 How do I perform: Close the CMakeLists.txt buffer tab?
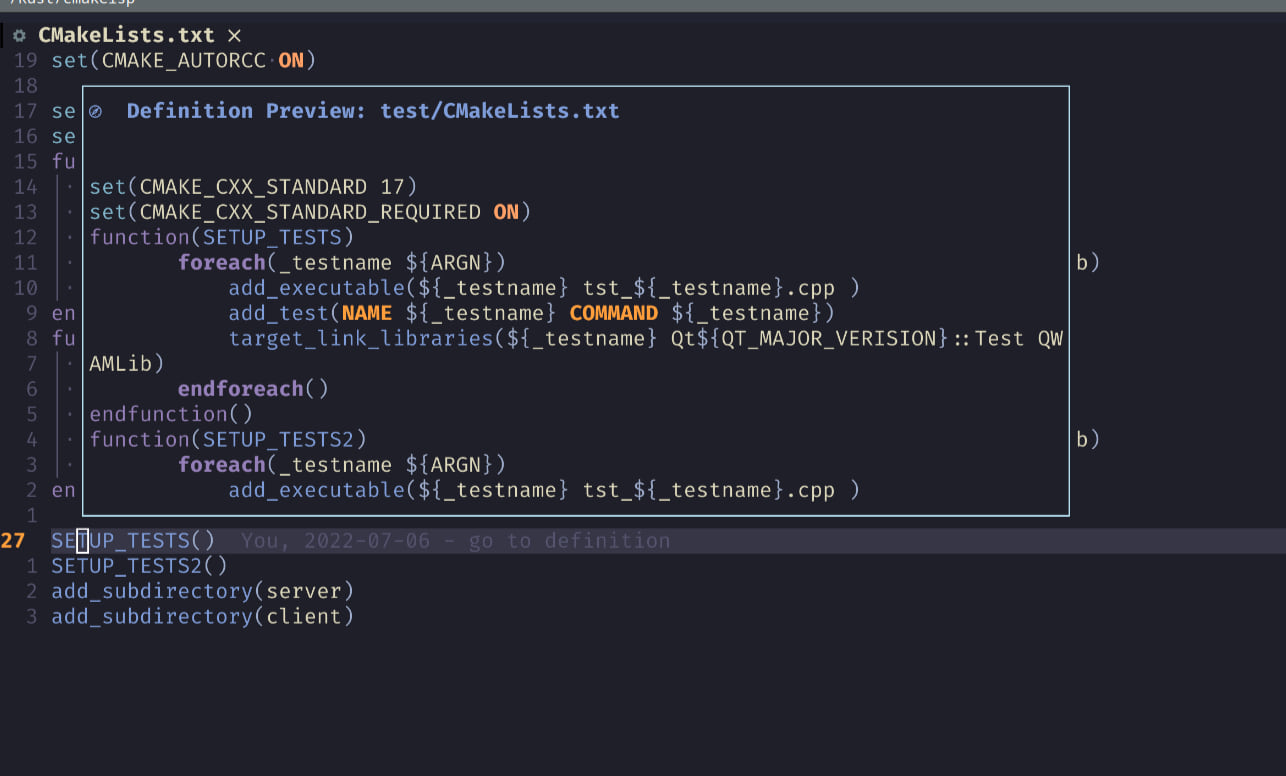234,35
